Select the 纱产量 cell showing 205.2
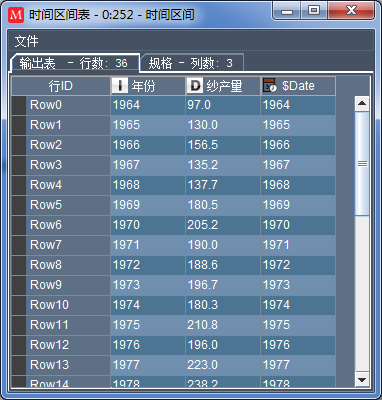382x400 pixels. (223, 225)
